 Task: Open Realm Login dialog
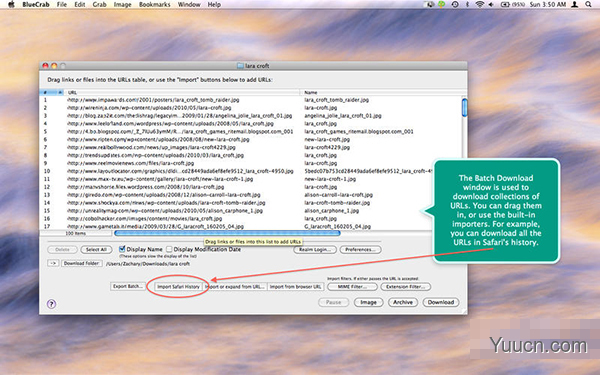pos(315,249)
